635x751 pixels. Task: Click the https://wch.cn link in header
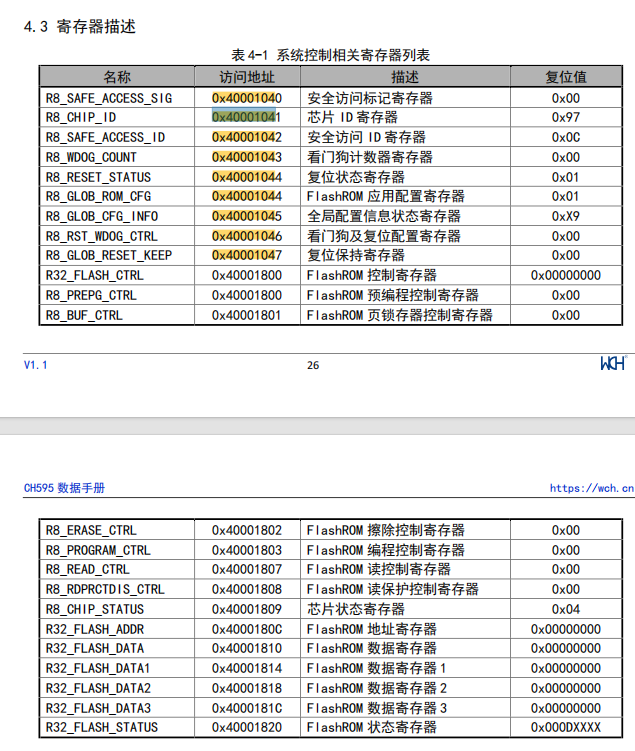591,488
